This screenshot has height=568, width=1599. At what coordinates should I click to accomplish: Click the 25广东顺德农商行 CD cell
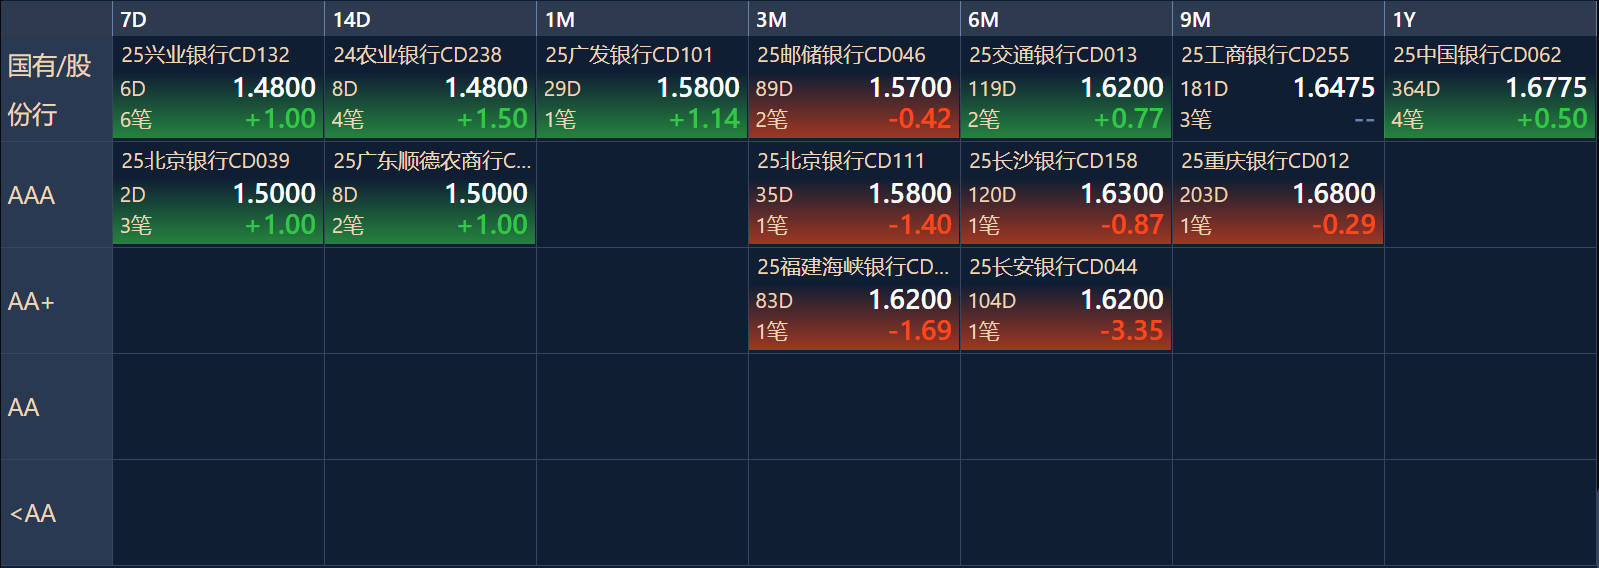click(x=430, y=194)
